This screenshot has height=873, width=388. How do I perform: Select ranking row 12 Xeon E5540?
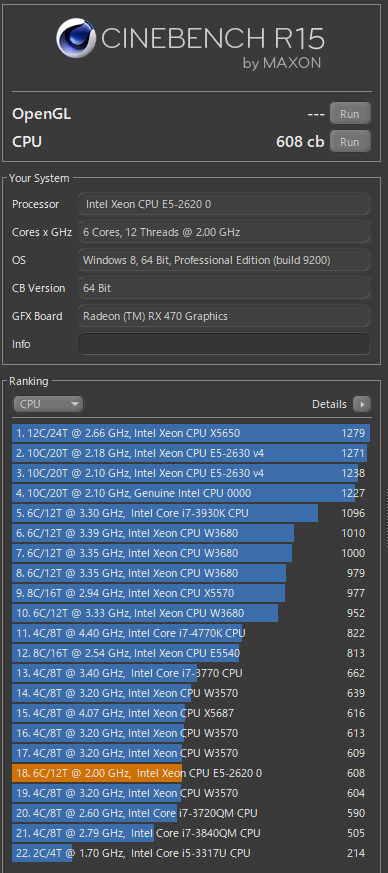191,654
